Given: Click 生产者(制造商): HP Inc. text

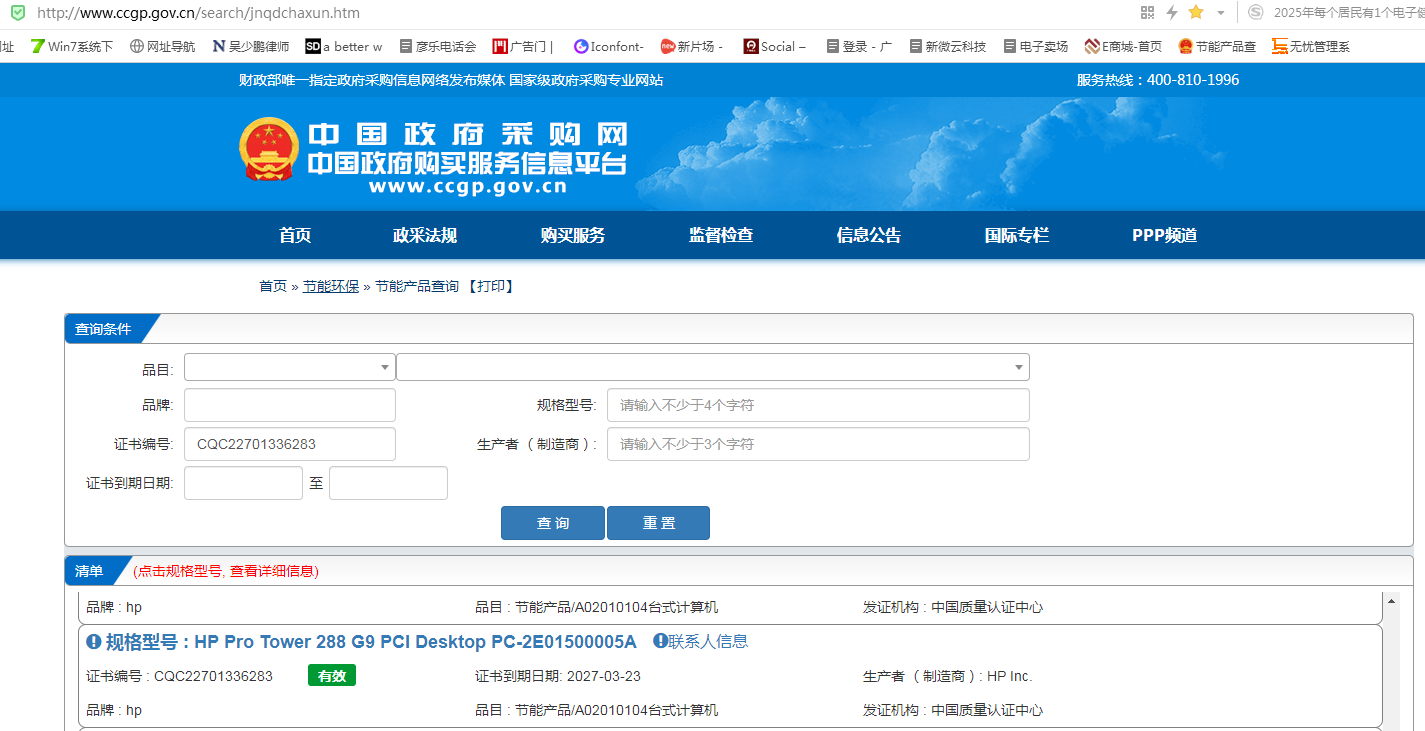Looking at the screenshot, I should pyautogui.click(x=948, y=676).
